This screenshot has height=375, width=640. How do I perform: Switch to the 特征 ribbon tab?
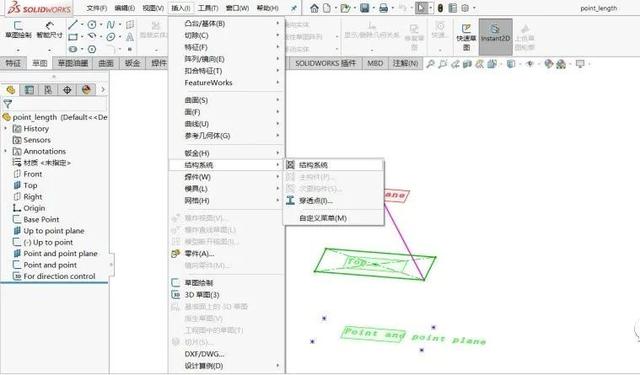[x=13, y=63]
